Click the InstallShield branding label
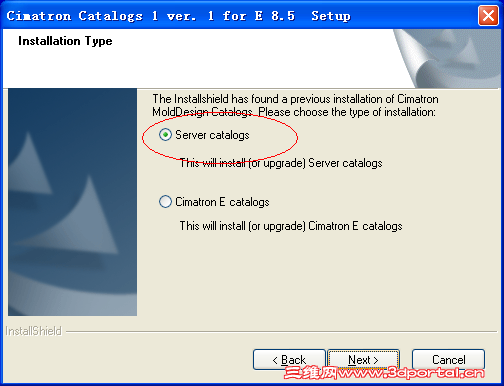This screenshot has height=386, width=504. [x=33, y=331]
